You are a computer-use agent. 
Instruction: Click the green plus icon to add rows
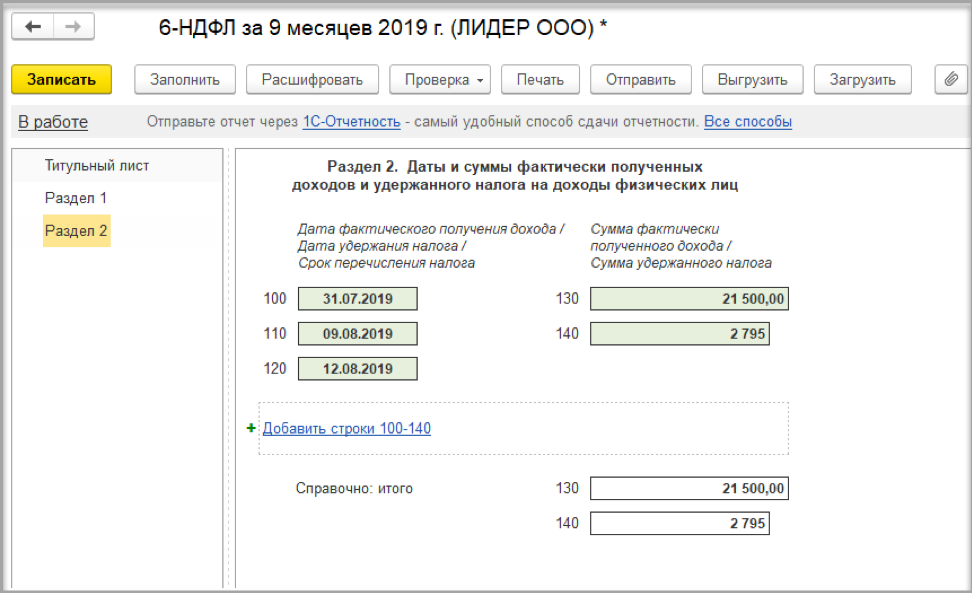[x=251, y=428]
